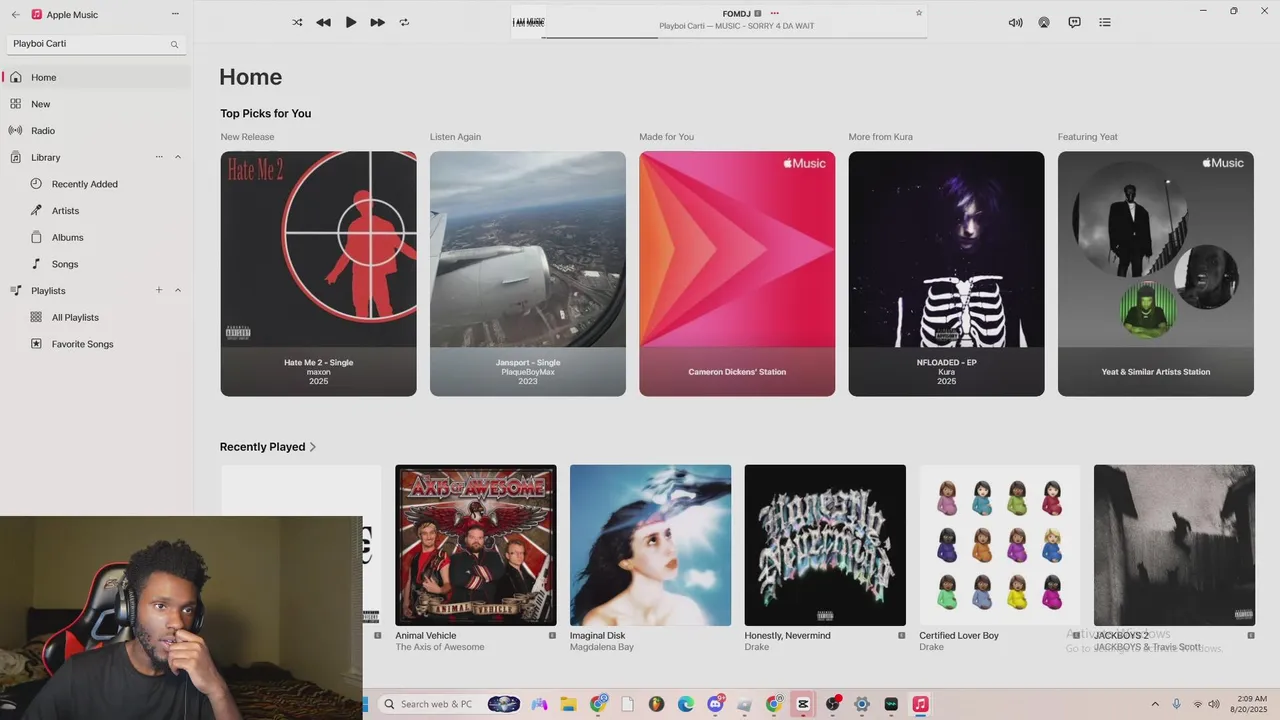Seek within the song progress bar
This screenshot has width=1280, height=720.
pyautogui.click(x=734, y=38)
